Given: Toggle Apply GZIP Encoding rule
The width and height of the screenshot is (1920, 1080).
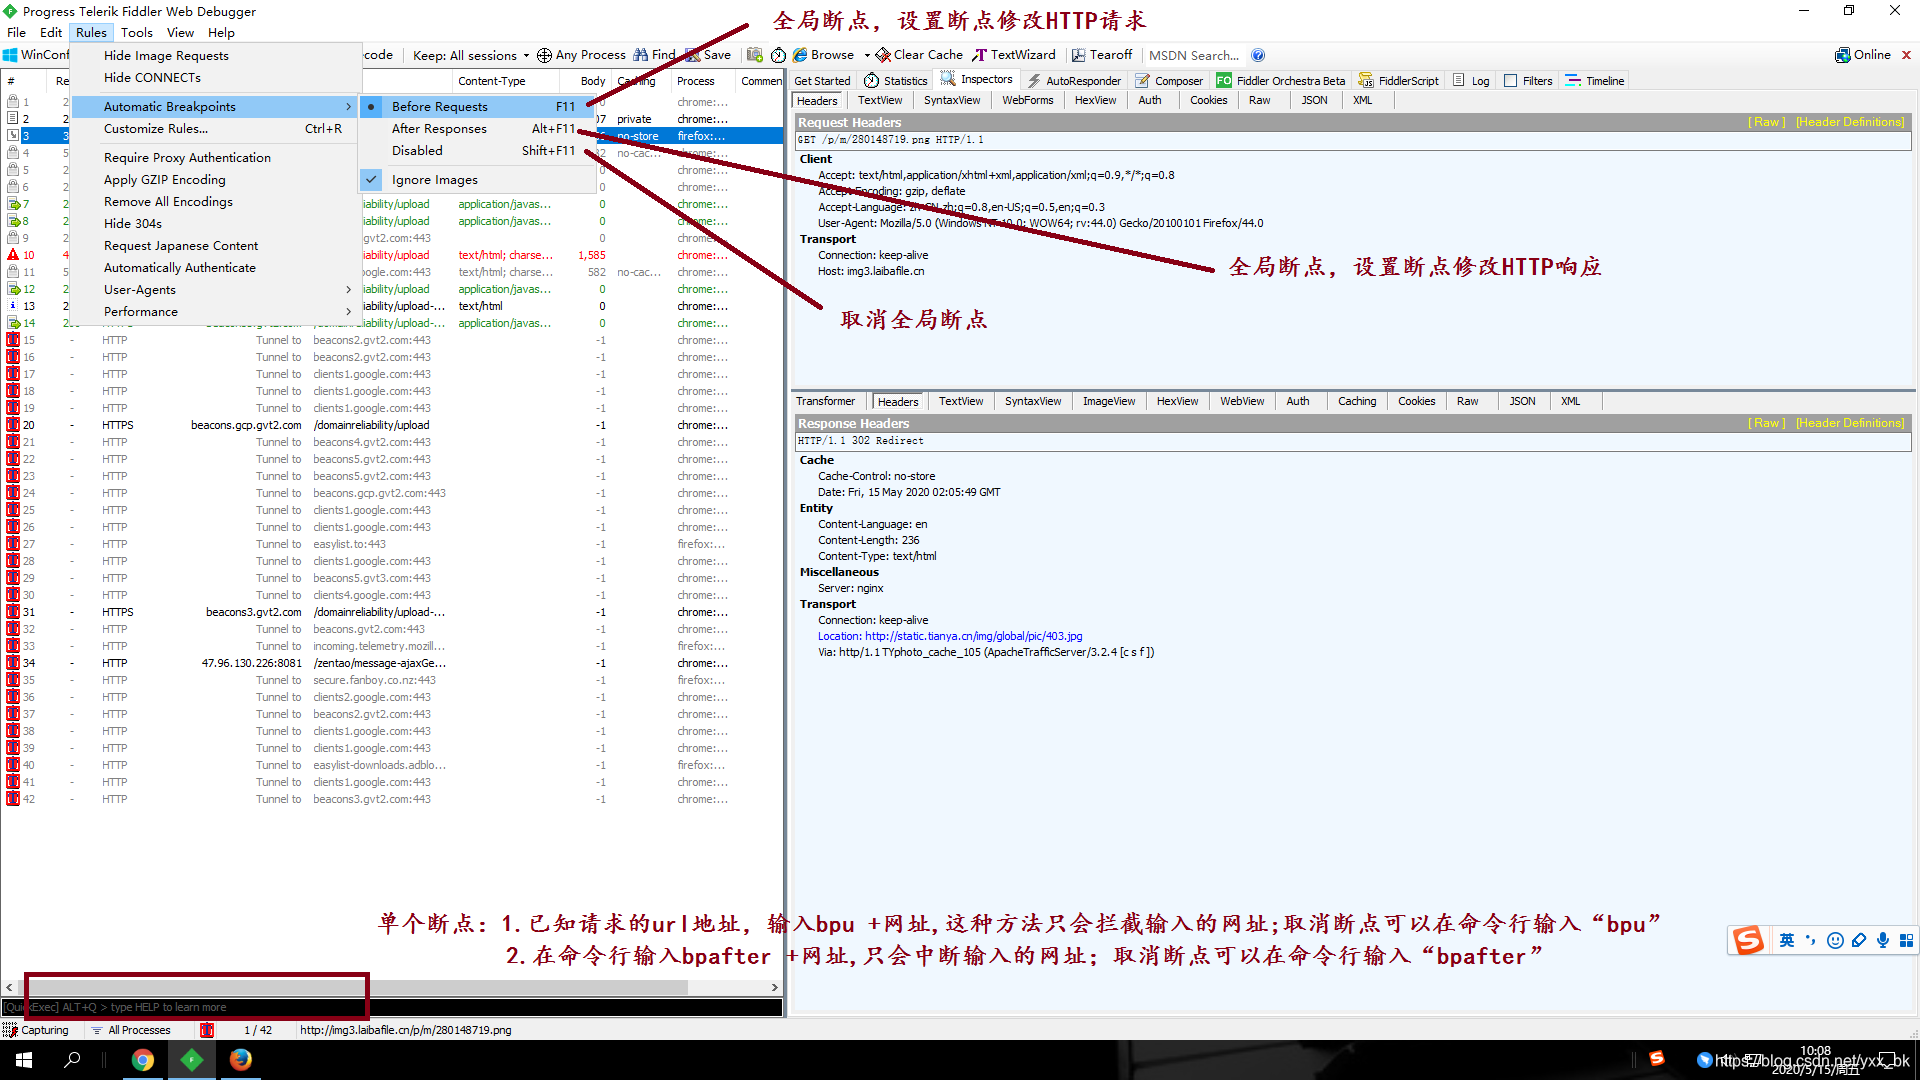Looking at the screenshot, I should (215, 179).
